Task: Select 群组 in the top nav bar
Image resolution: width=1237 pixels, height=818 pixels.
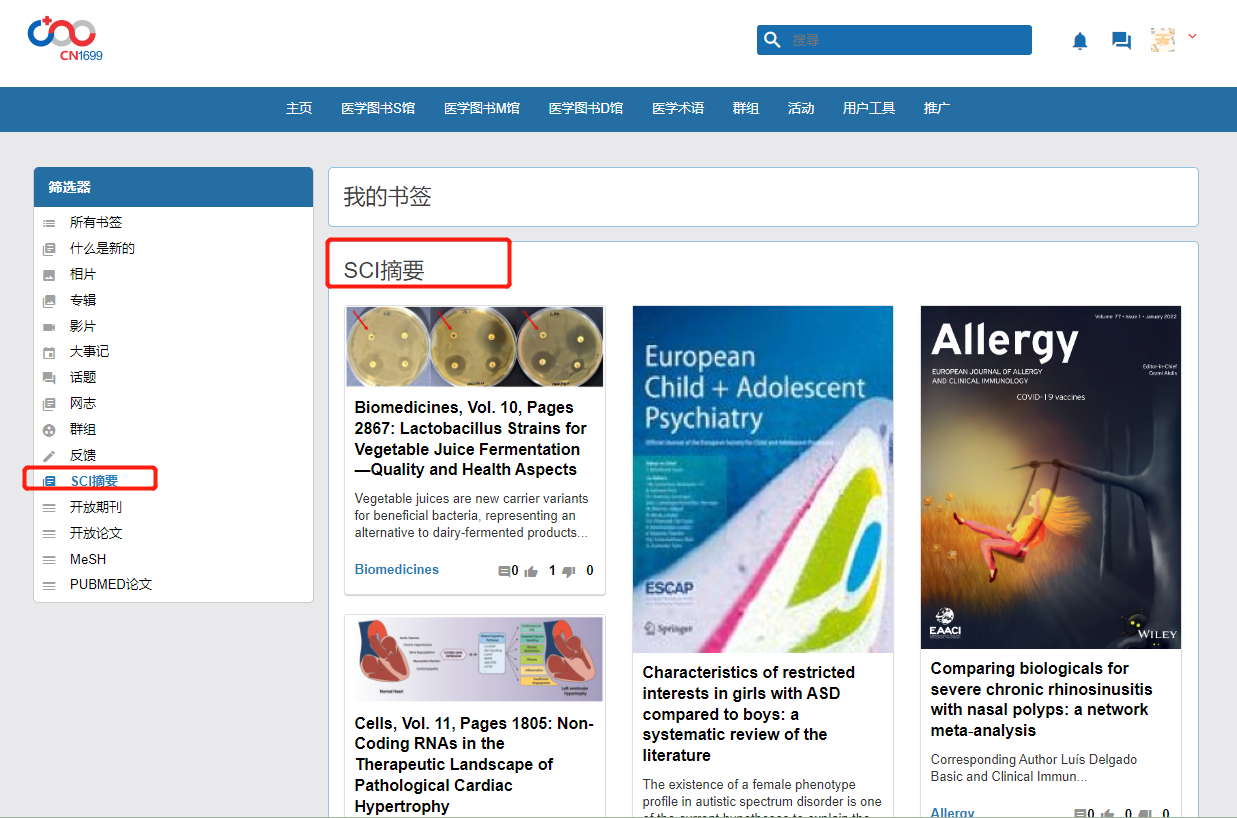Action: [x=745, y=108]
